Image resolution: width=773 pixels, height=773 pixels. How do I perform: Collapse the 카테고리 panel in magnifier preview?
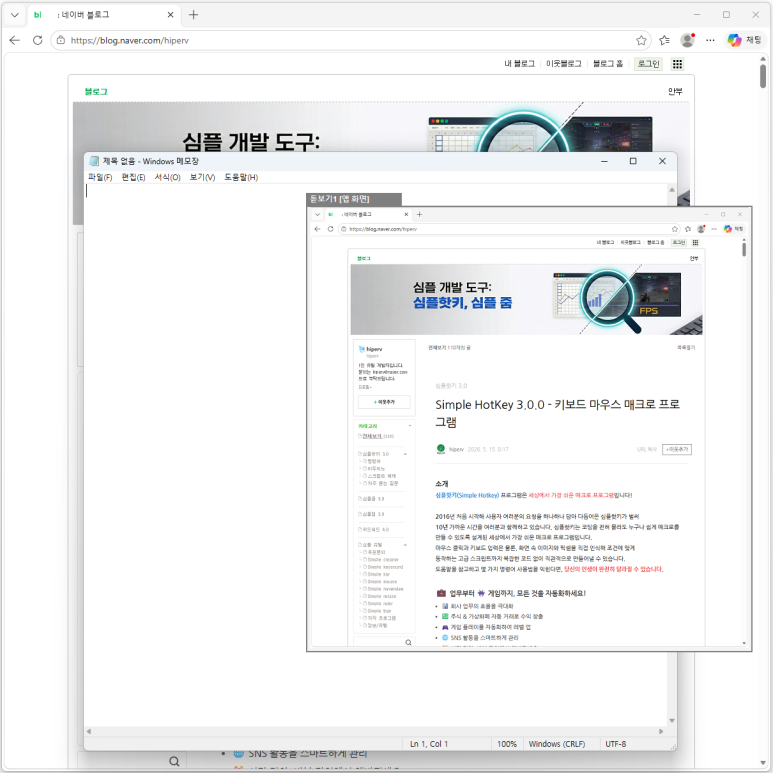pos(410,425)
